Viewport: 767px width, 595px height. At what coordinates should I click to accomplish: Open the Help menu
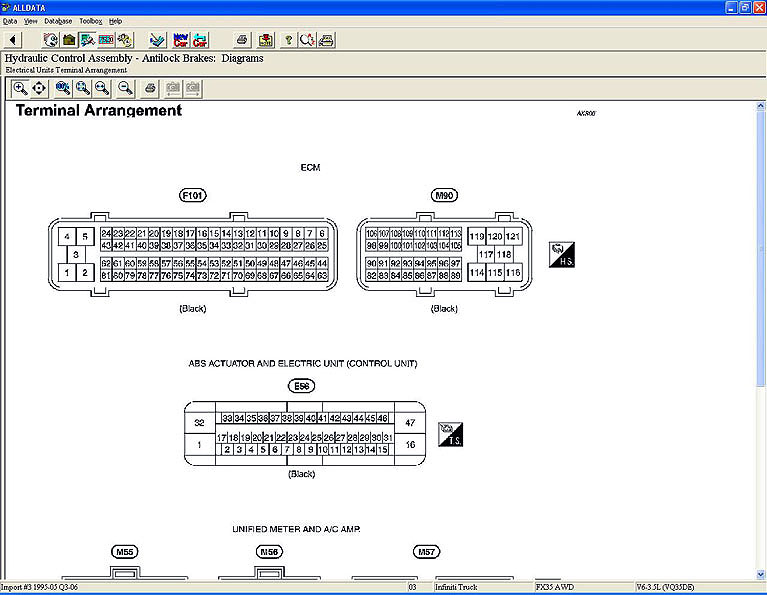pos(115,20)
